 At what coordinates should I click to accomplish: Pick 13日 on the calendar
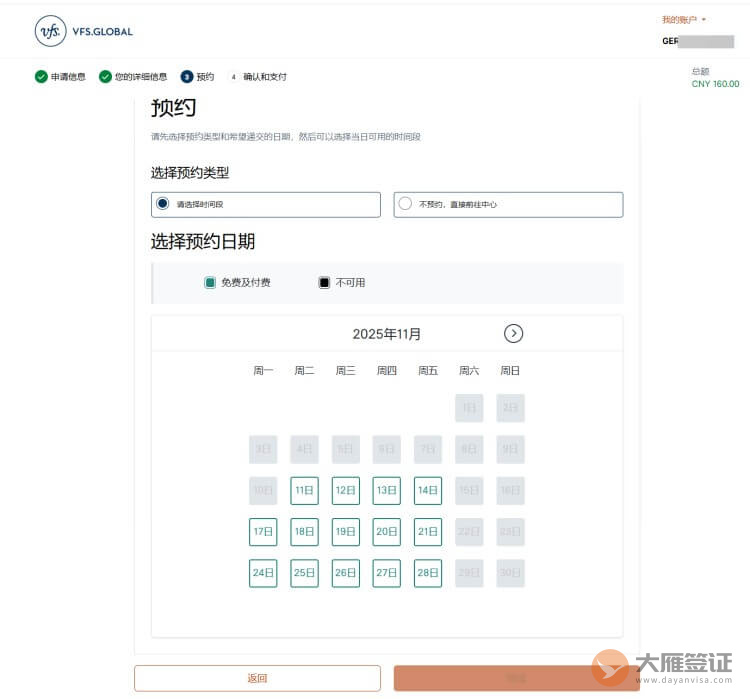point(386,490)
